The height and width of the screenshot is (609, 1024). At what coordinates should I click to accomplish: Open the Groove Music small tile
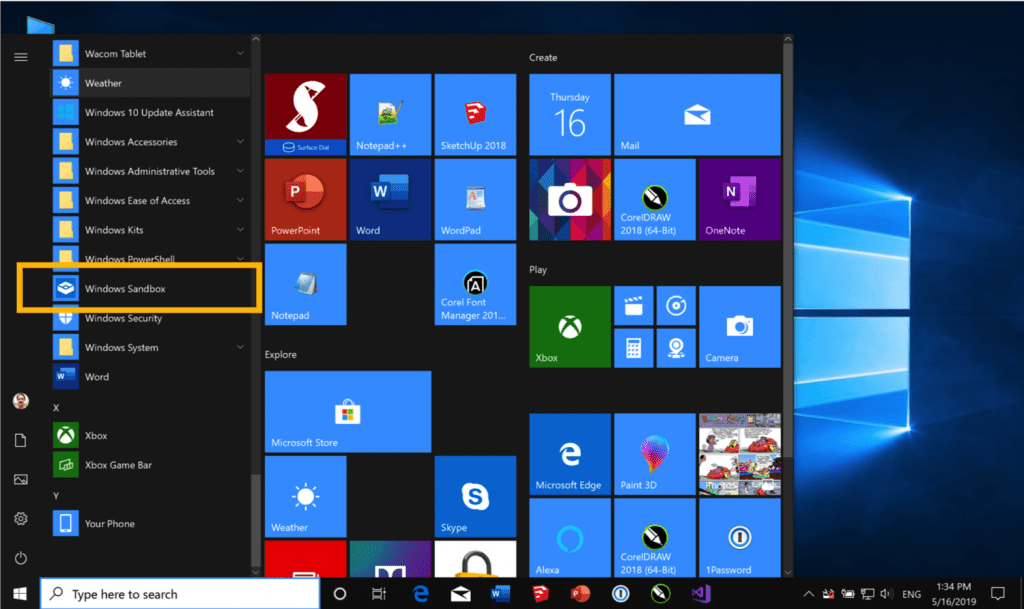click(x=676, y=305)
